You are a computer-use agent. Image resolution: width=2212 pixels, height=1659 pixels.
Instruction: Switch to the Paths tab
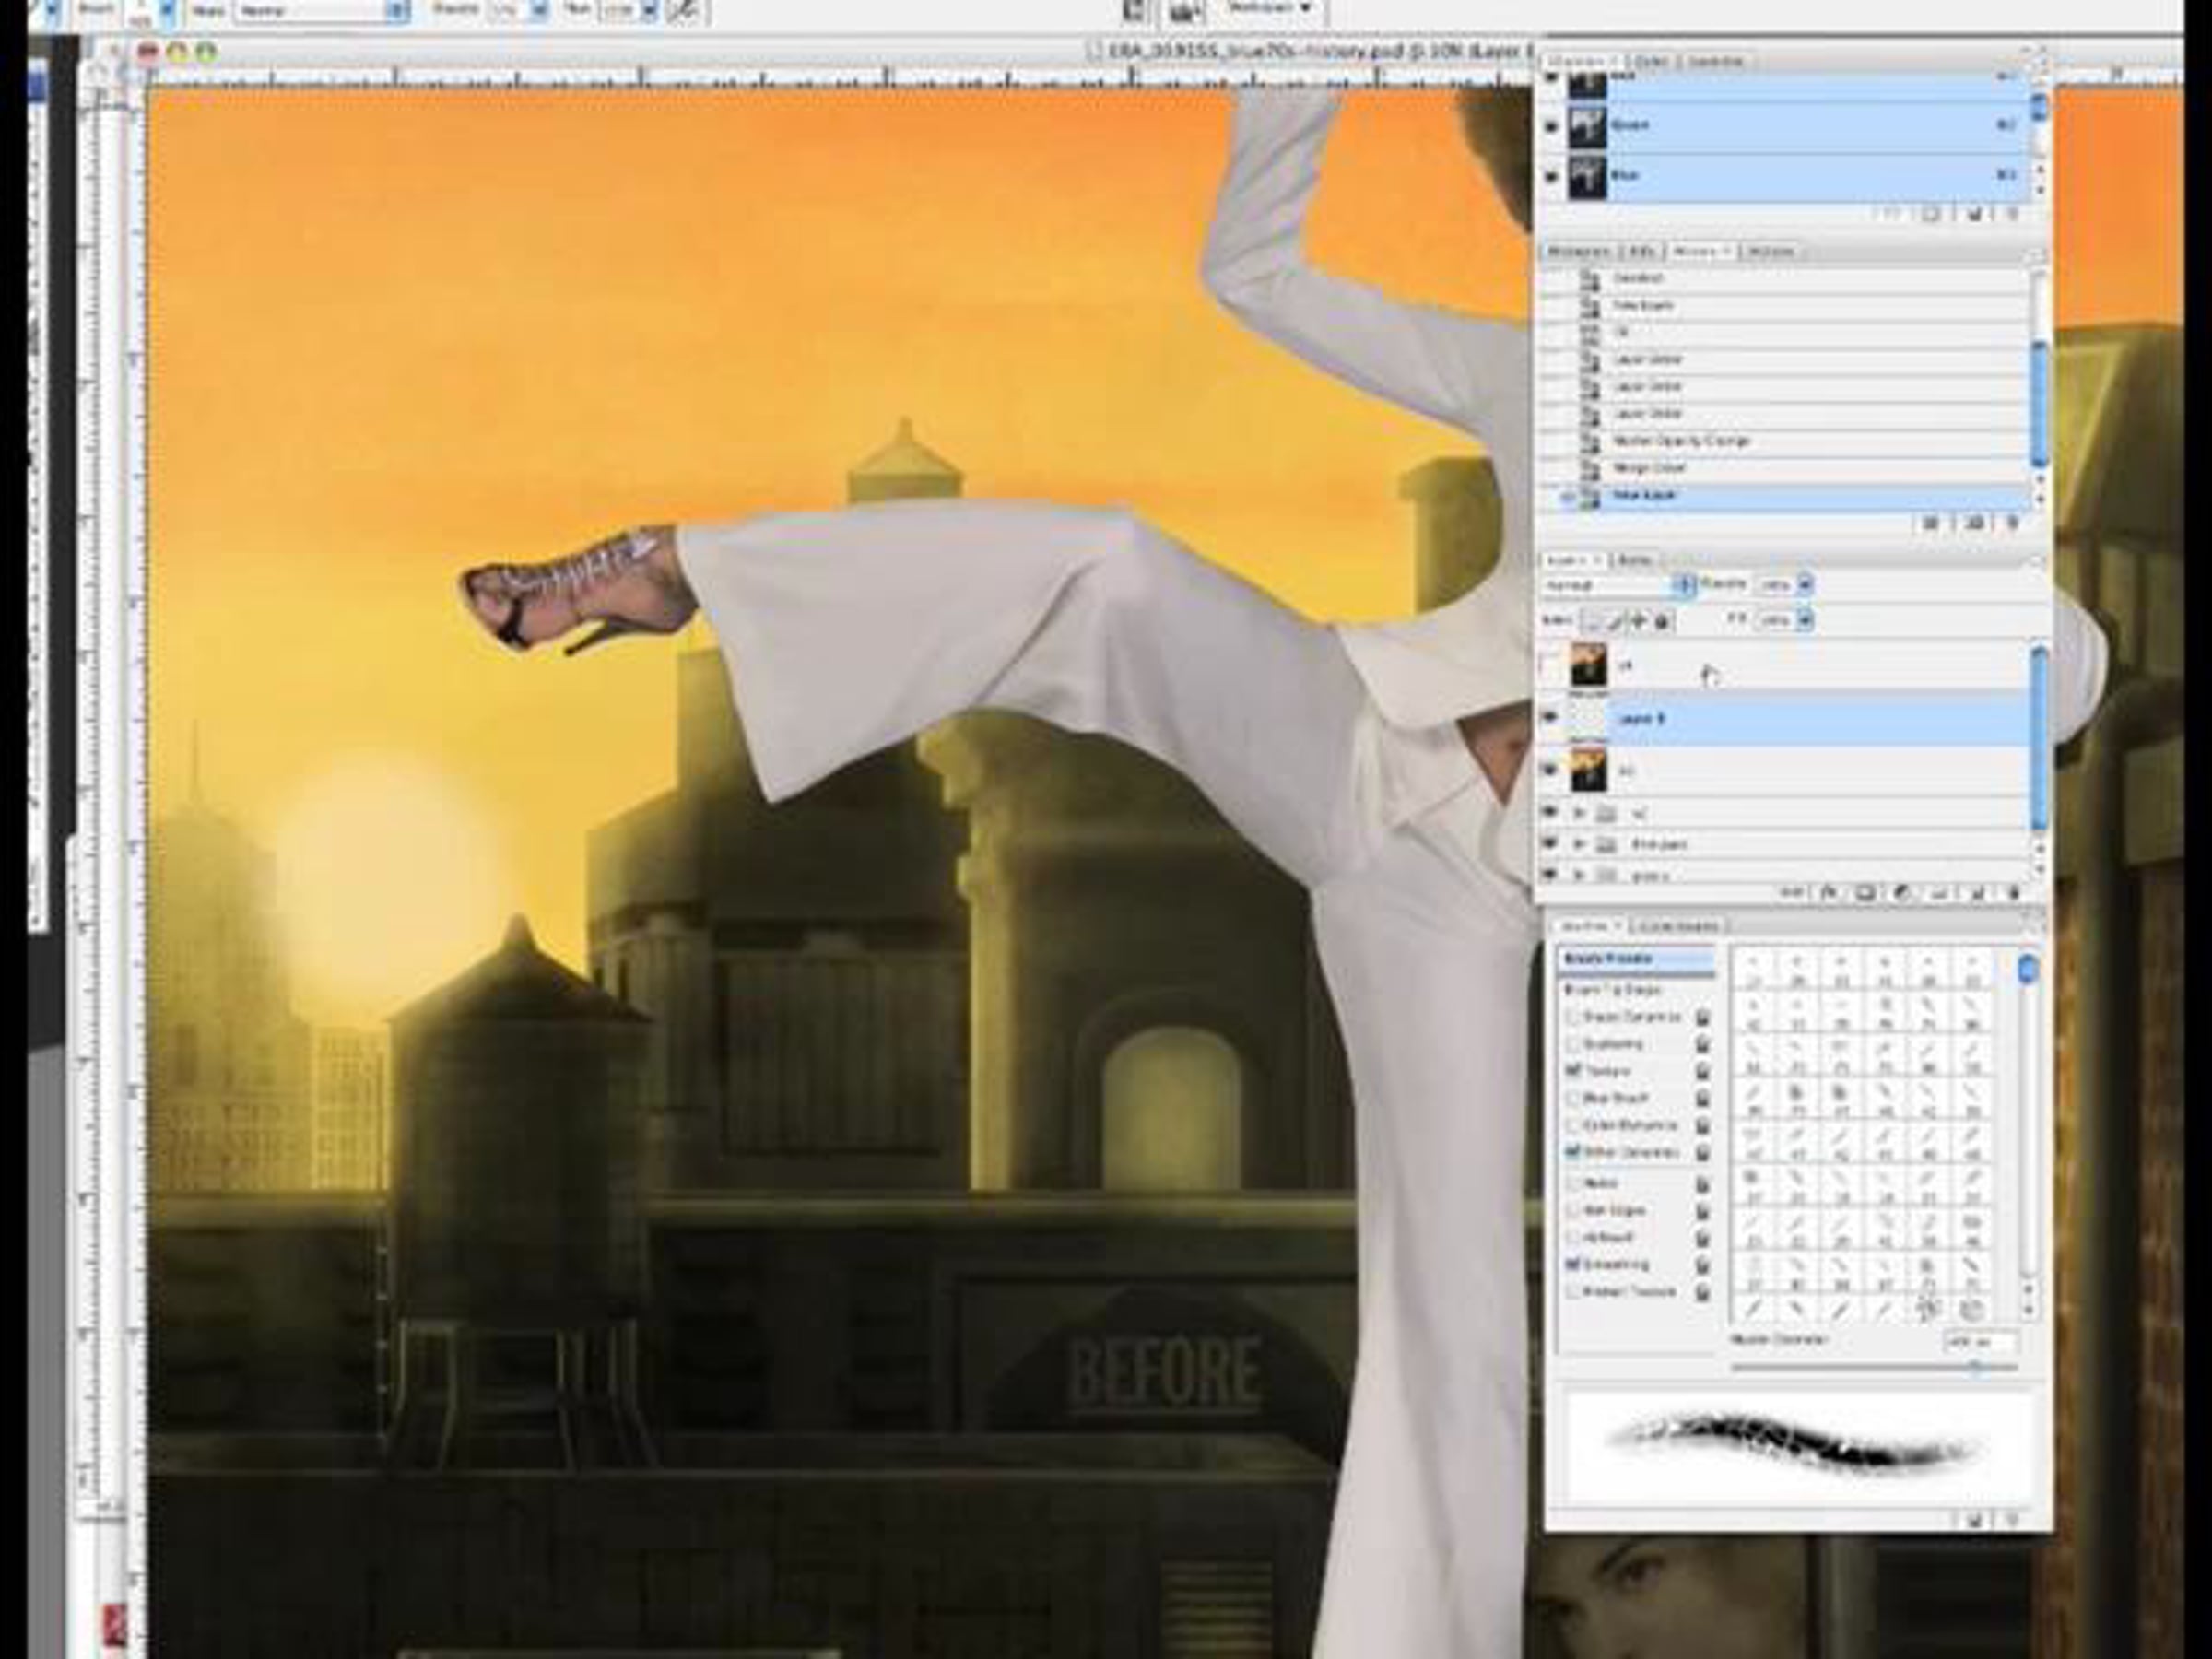pos(1635,560)
